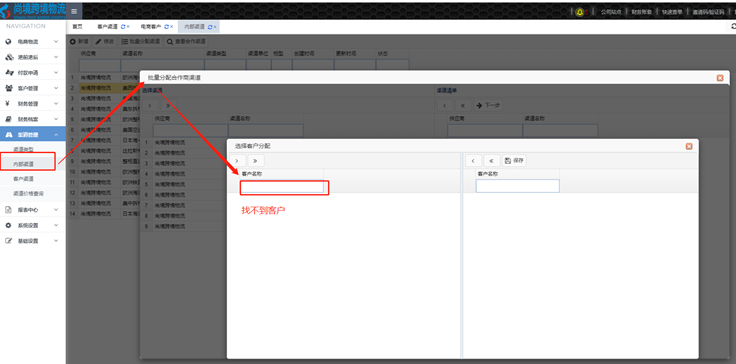
Task: Click 渠道名称 filter field under 下一步 panel
Action: point(560,131)
